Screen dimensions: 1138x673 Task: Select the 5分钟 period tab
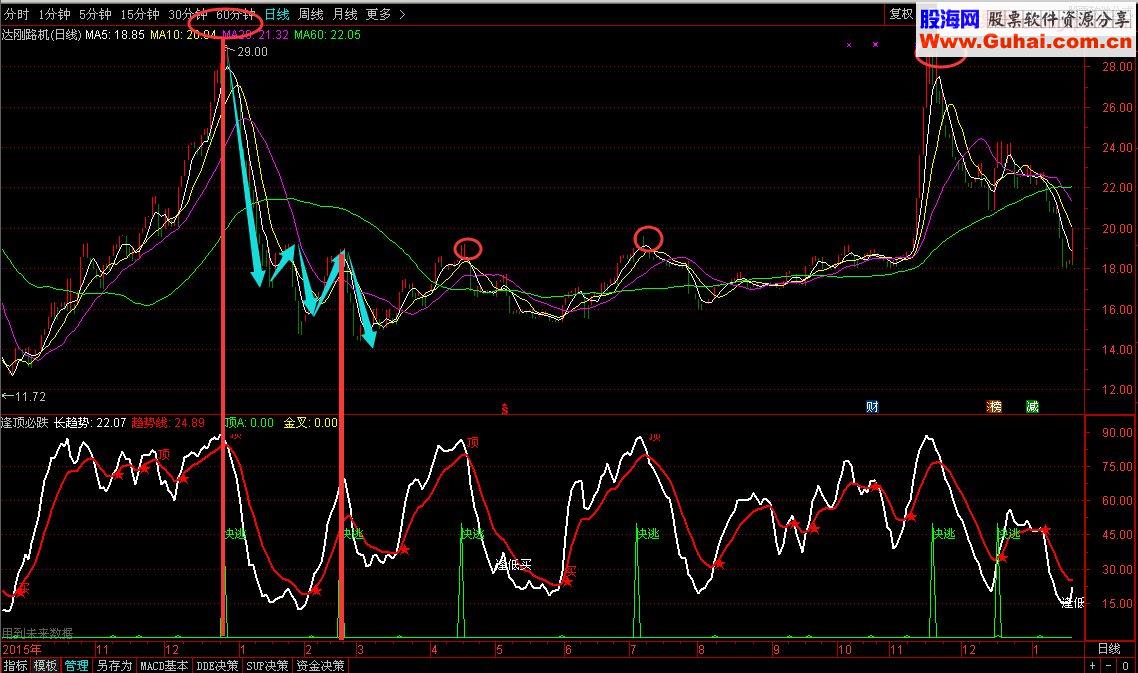(95, 15)
